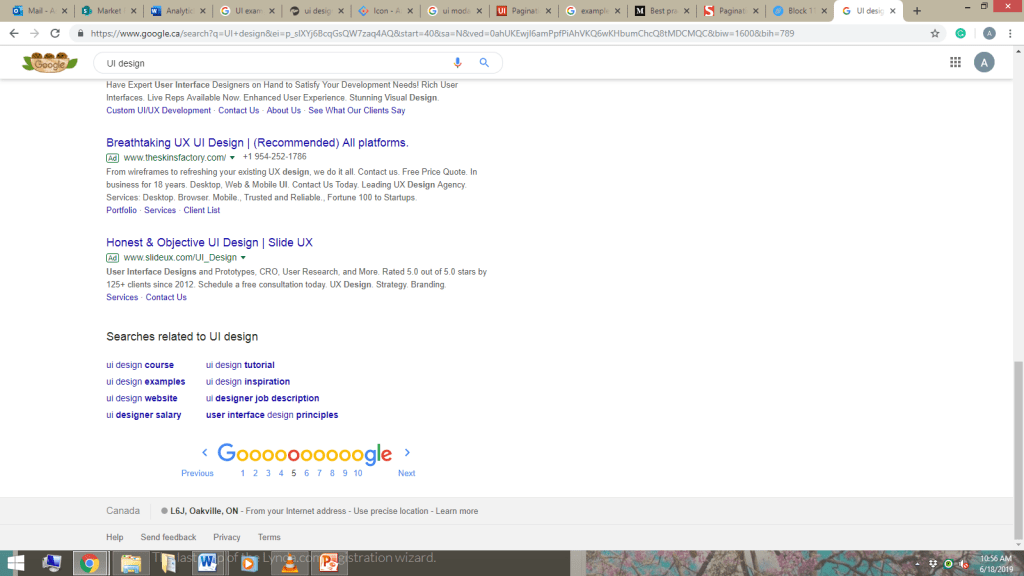This screenshot has height=576, width=1024.
Task: Search ui design tutorial
Action: [x=240, y=365]
